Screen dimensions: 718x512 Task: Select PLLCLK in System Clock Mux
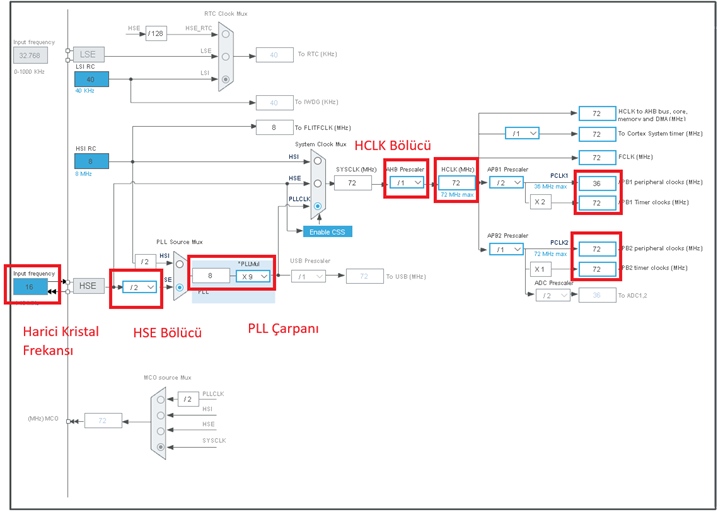point(318,206)
